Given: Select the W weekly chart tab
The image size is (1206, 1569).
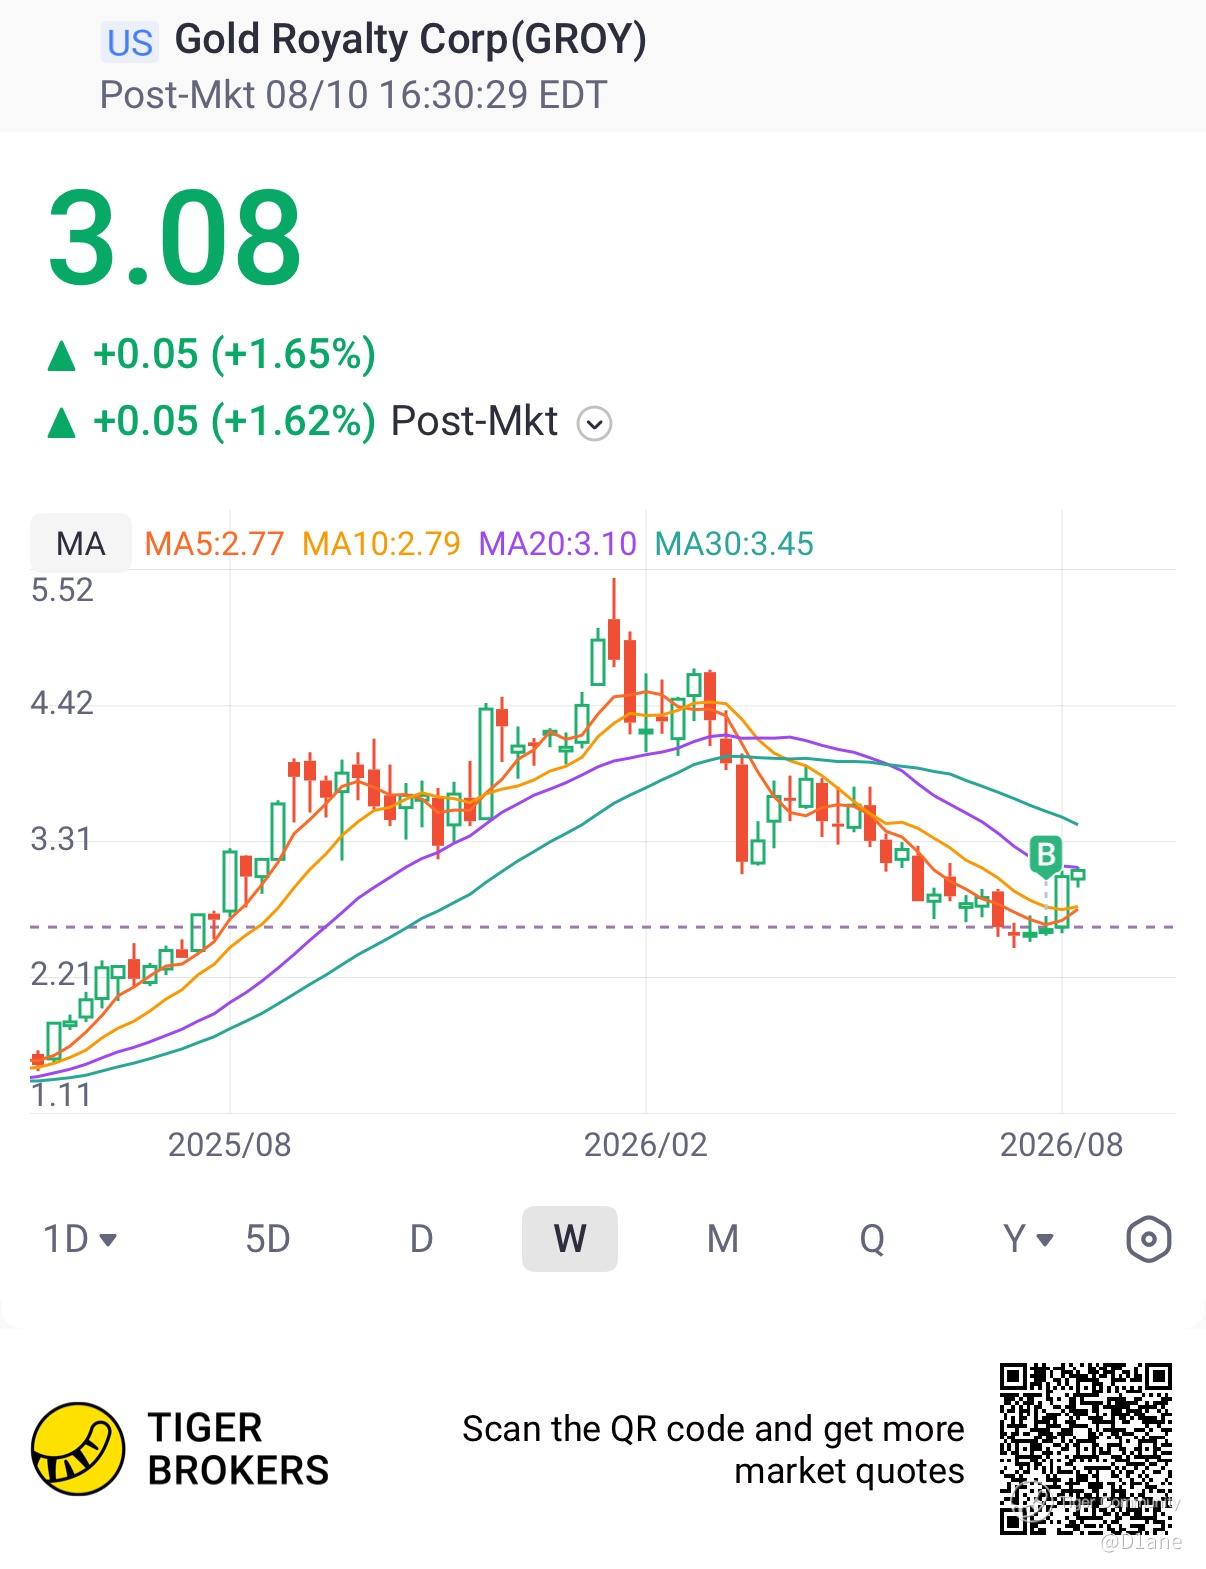Looking at the screenshot, I should pos(570,1239).
